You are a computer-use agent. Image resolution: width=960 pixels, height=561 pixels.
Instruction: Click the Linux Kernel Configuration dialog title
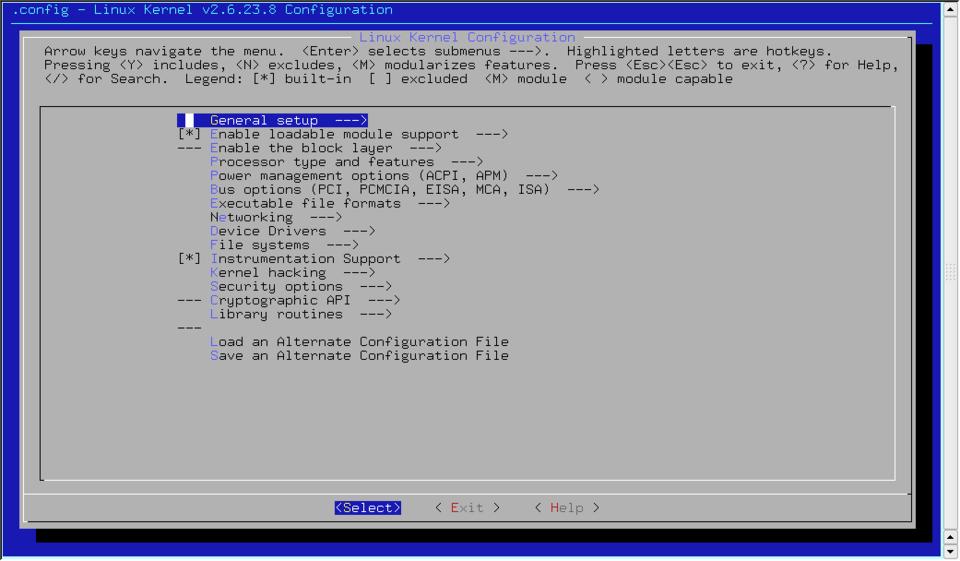click(467, 37)
